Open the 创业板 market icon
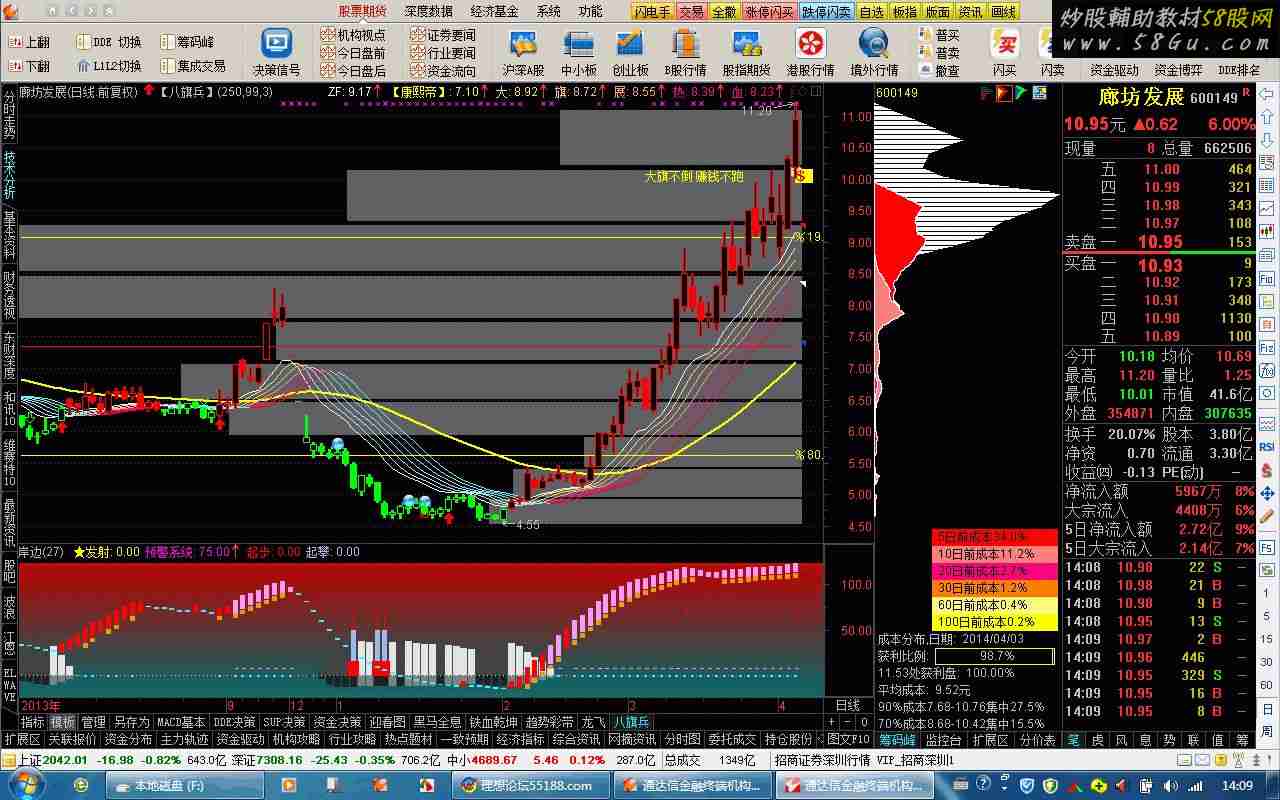1280x800 pixels. pyautogui.click(x=630, y=52)
